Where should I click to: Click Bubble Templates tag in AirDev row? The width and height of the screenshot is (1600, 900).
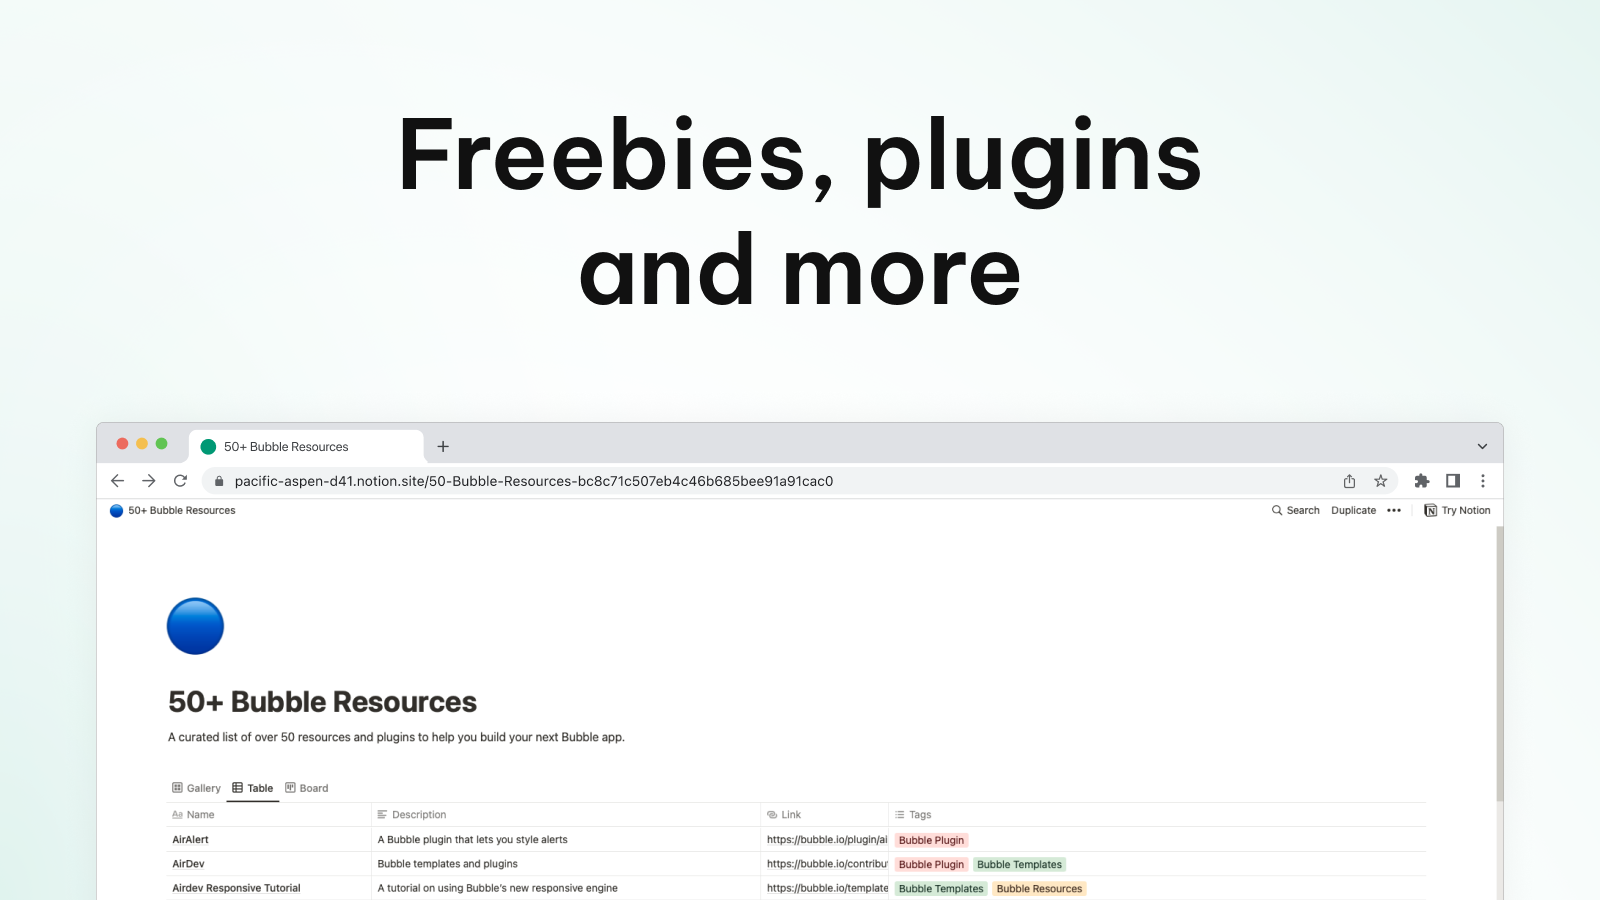[1019, 864]
